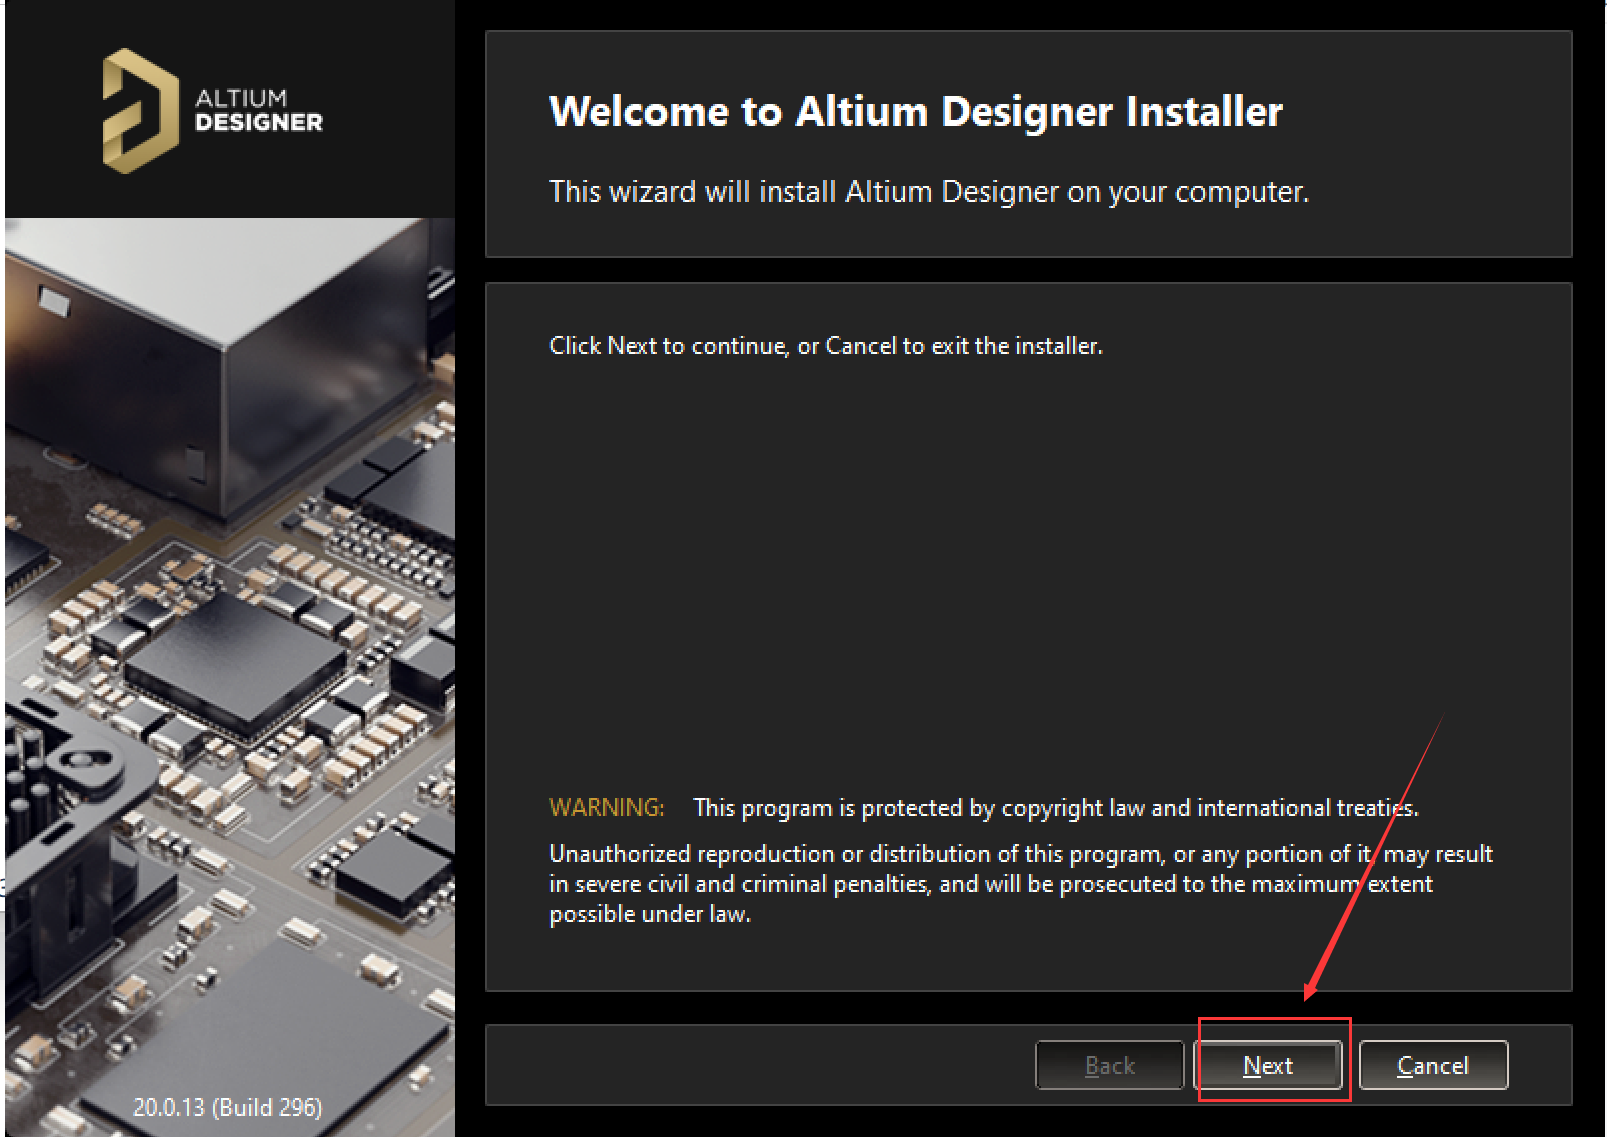Click the Altium Designer logo icon
This screenshot has width=1607, height=1137.
click(x=140, y=110)
